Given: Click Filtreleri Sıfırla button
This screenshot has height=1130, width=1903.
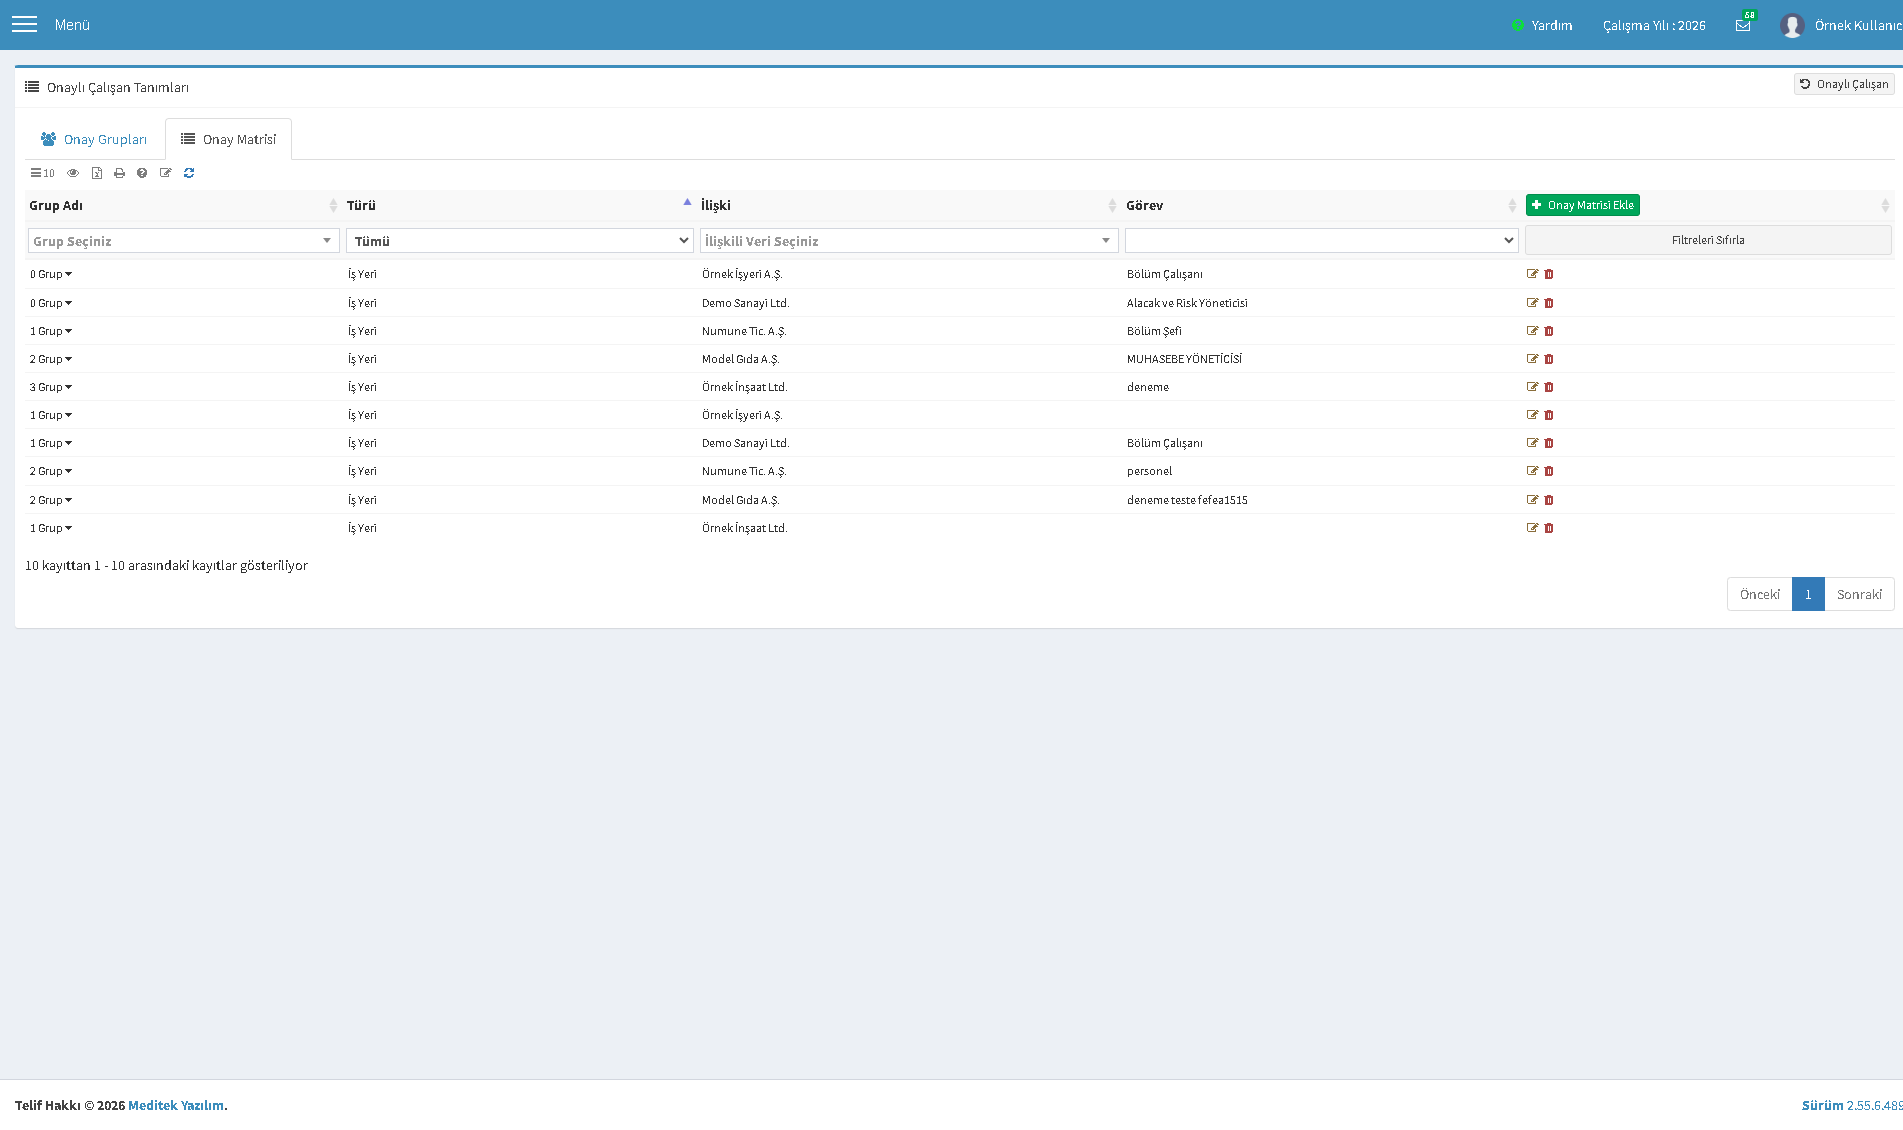Looking at the screenshot, I should click(1708, 240).
